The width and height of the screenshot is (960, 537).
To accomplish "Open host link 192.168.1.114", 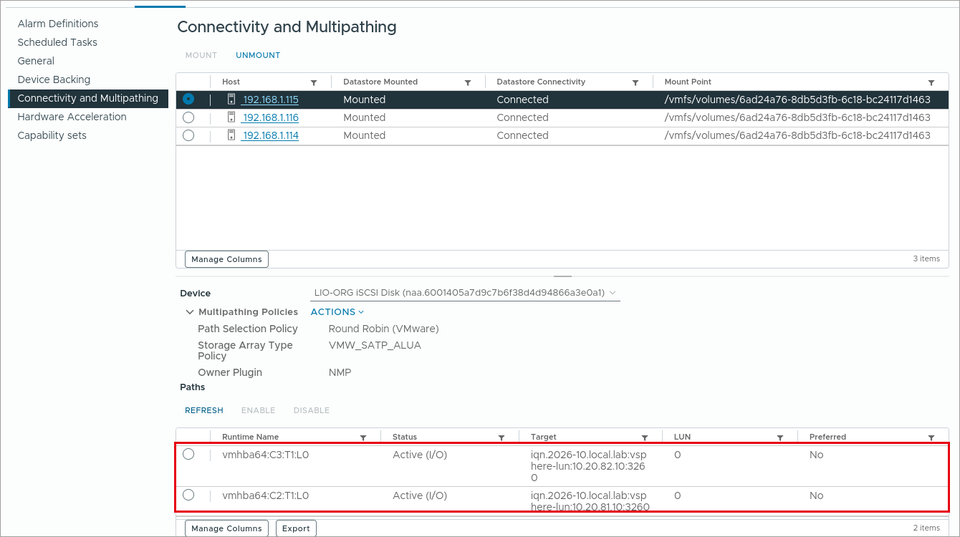I will (270, 135).
